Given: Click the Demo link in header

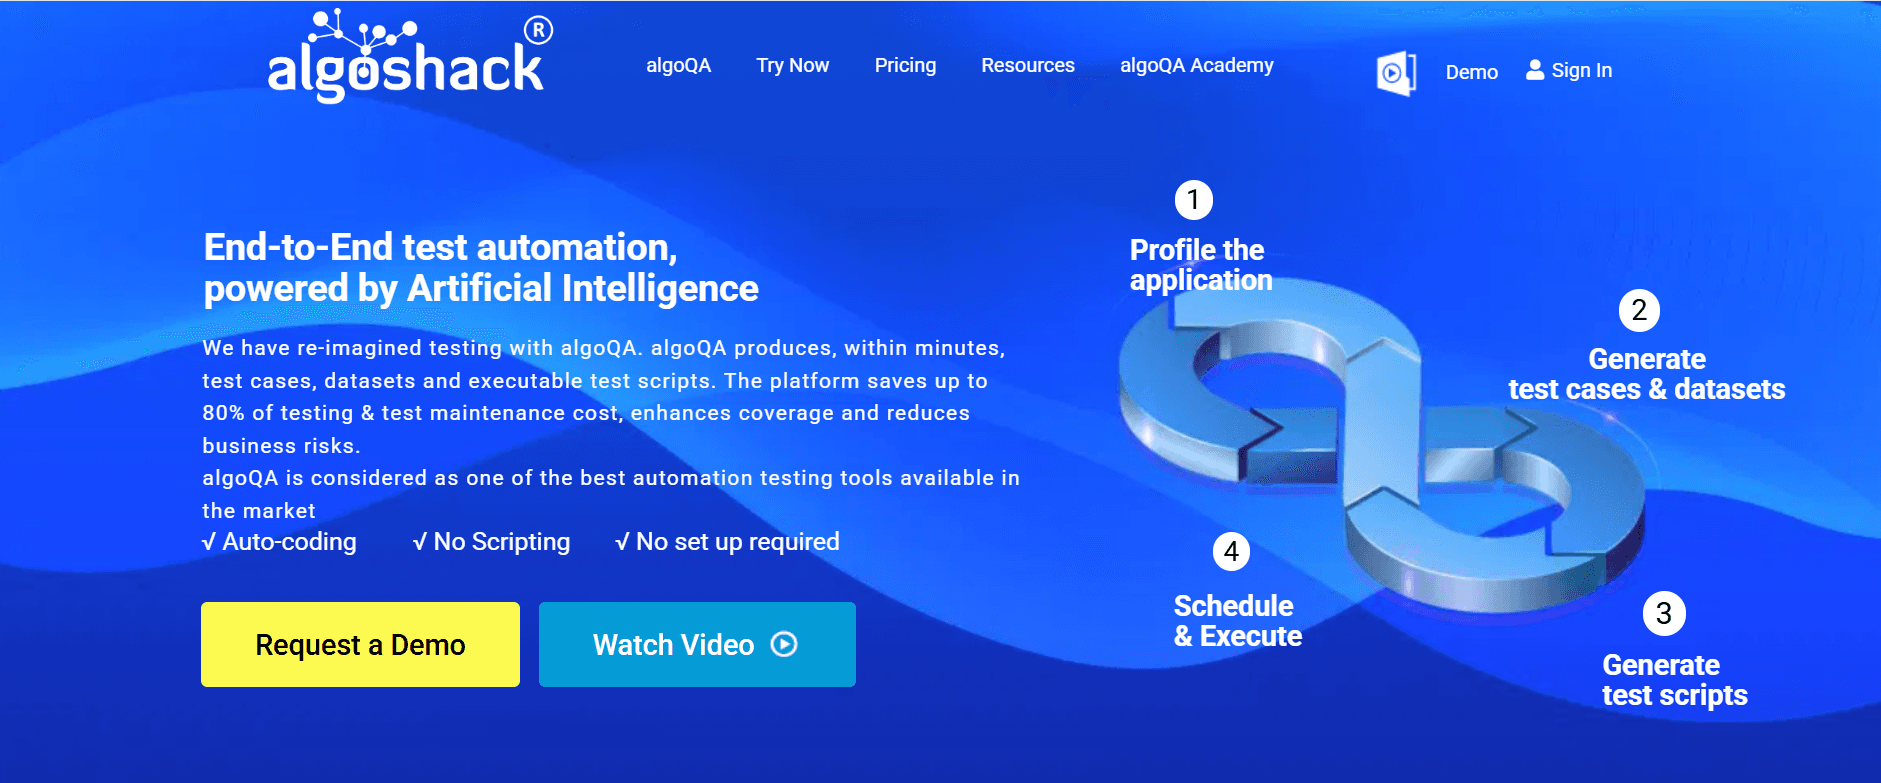Looking at the screenshot, I should 1471,72.
